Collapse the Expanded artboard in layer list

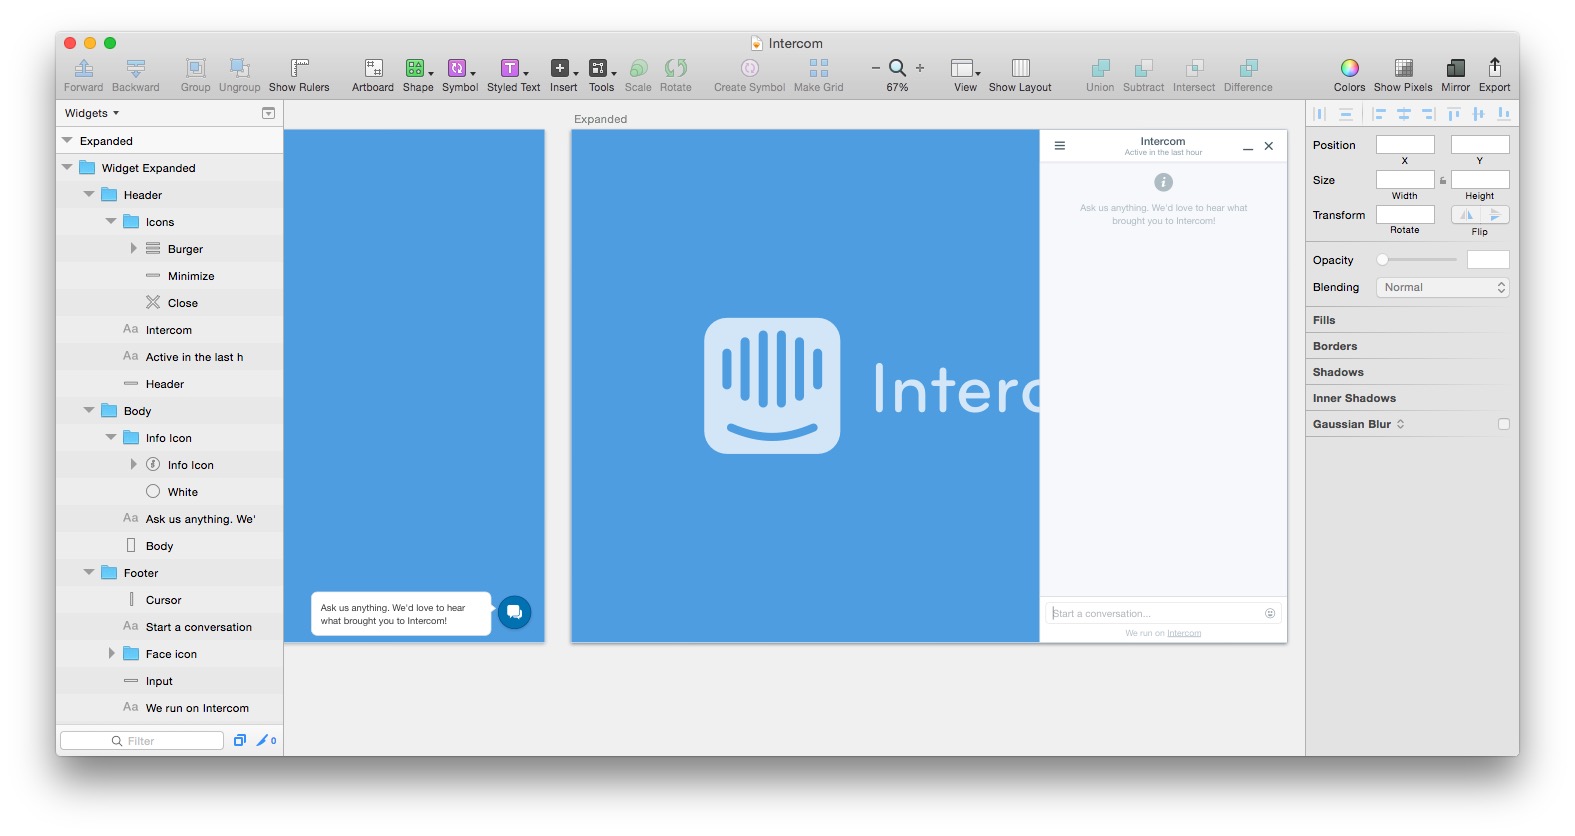point(67,141)
